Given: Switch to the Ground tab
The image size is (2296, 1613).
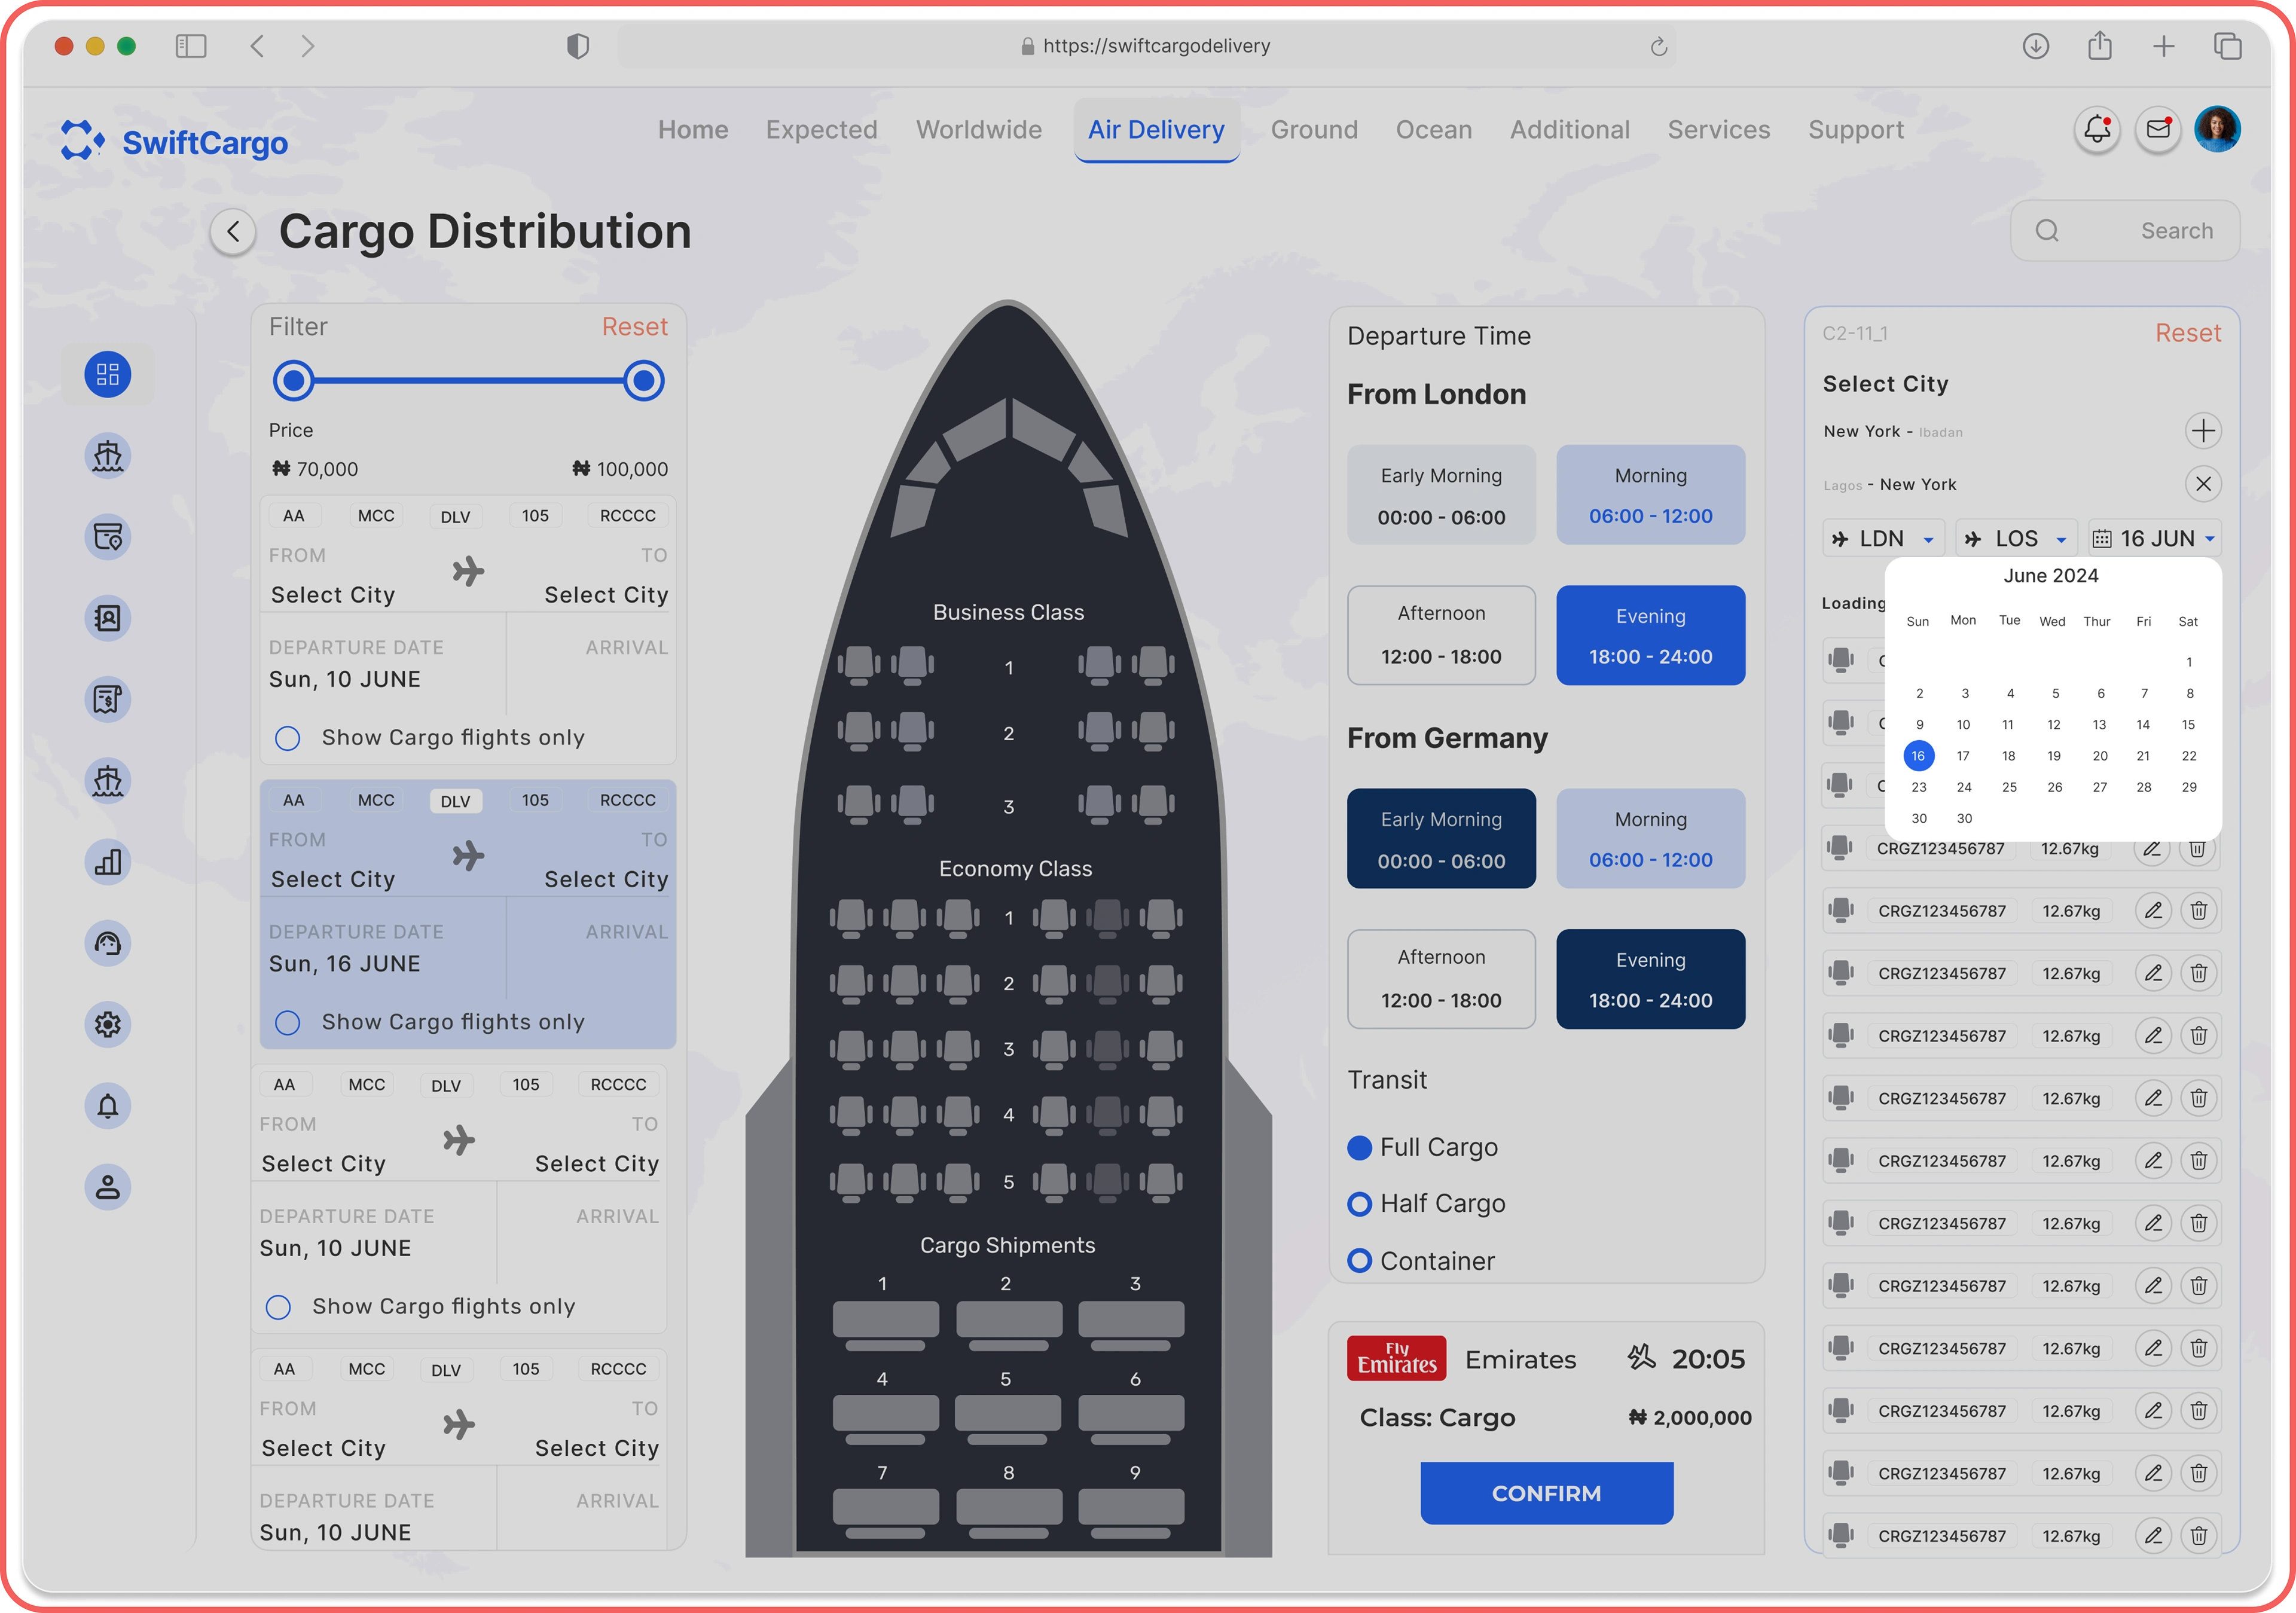Looking at the screenshot, I should [x=1314, y=130].
